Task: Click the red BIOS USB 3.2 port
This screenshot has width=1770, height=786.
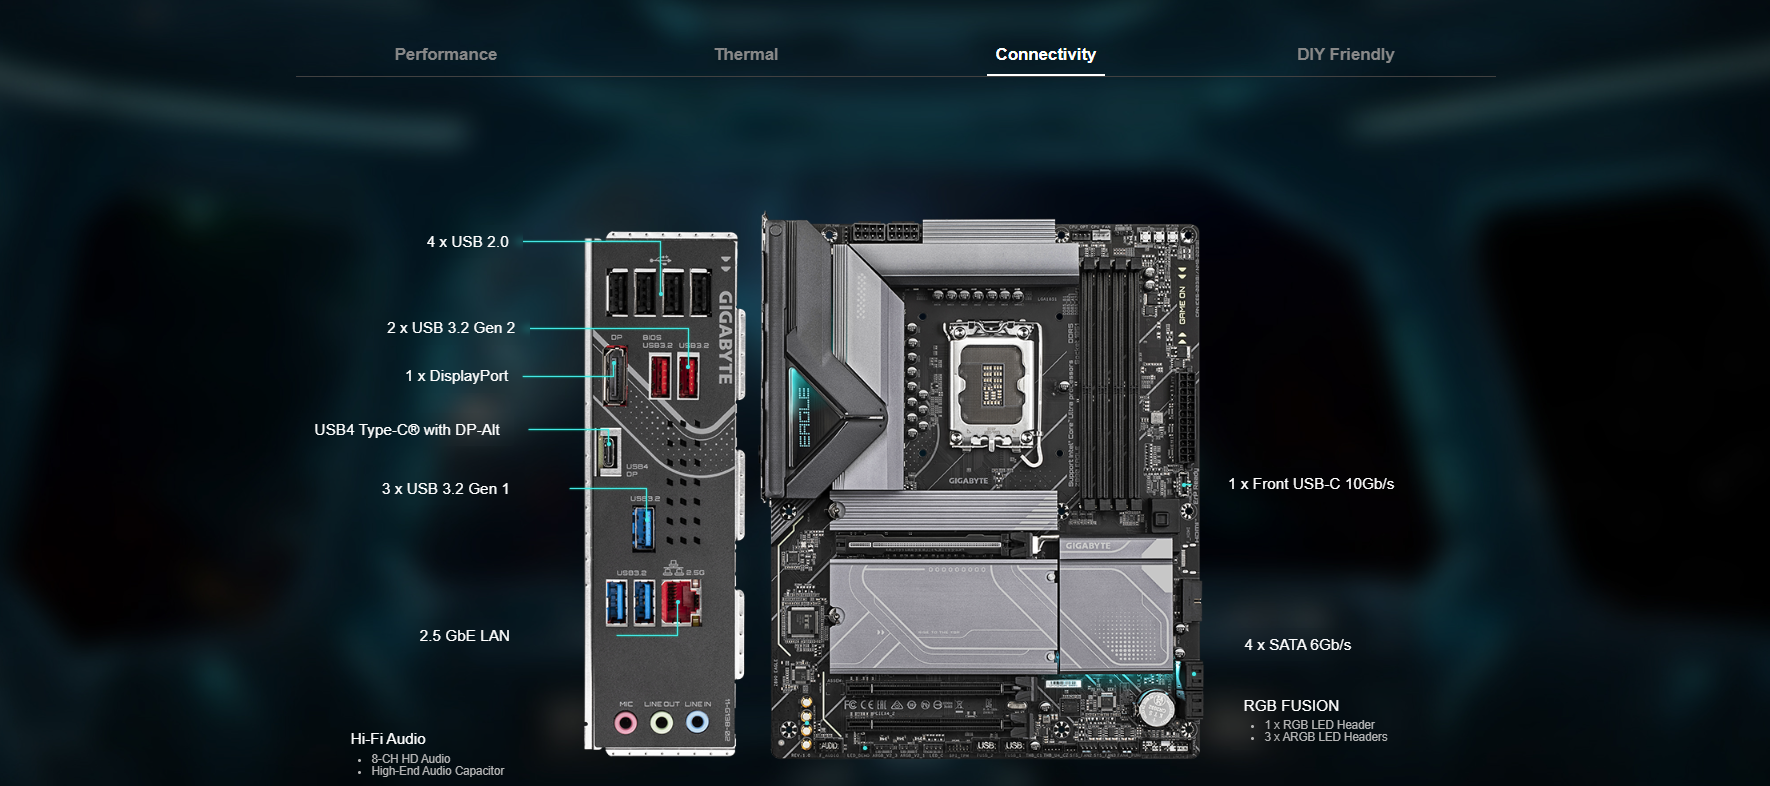Action: tap(660, 376)
